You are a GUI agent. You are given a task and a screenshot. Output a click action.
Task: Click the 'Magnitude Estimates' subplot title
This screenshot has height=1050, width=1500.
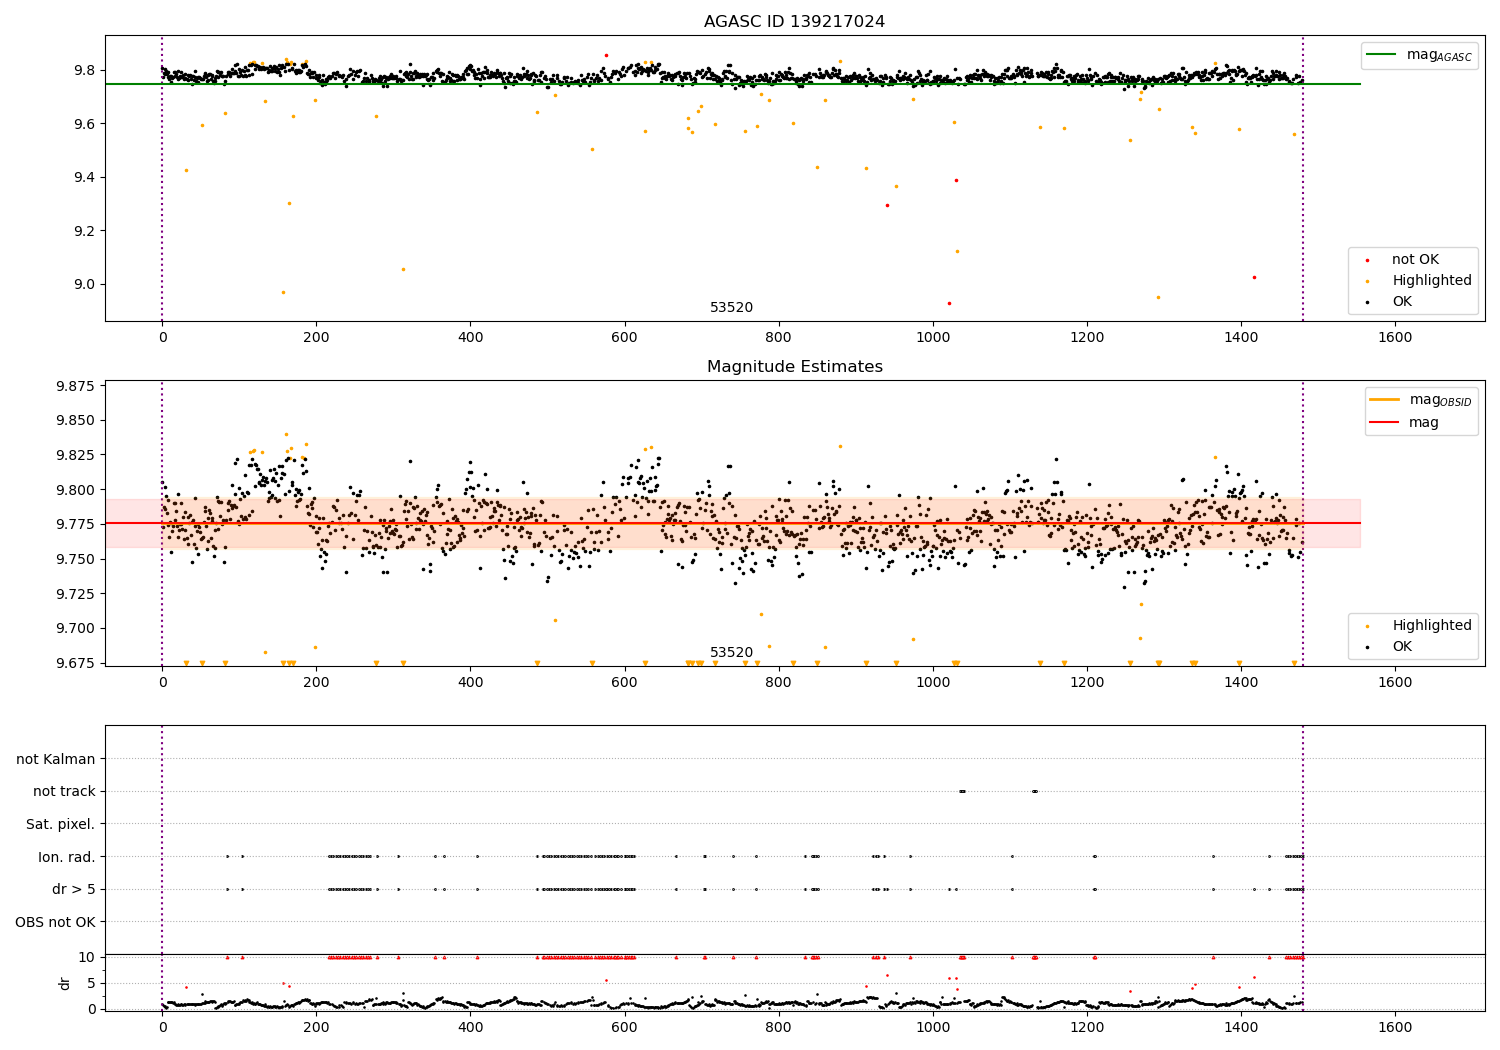point(794,367)
